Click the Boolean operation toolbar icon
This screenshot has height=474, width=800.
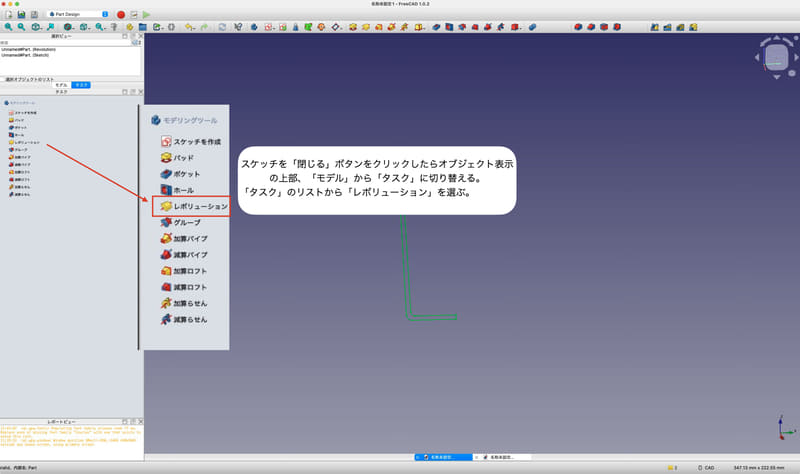pyautogui.click(x=532, y=27)
